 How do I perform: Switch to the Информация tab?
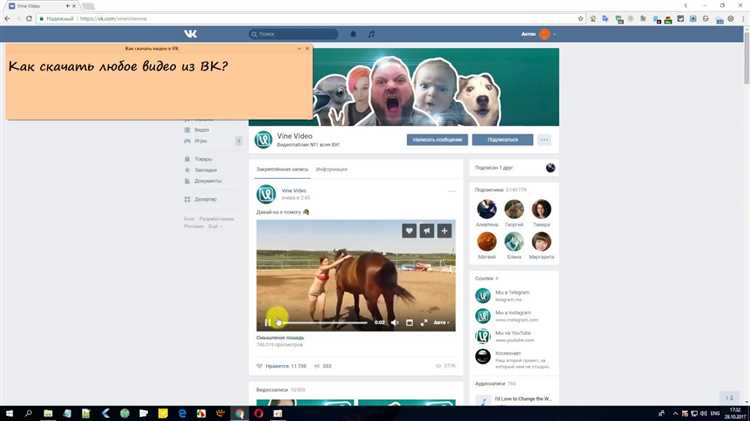331,169
